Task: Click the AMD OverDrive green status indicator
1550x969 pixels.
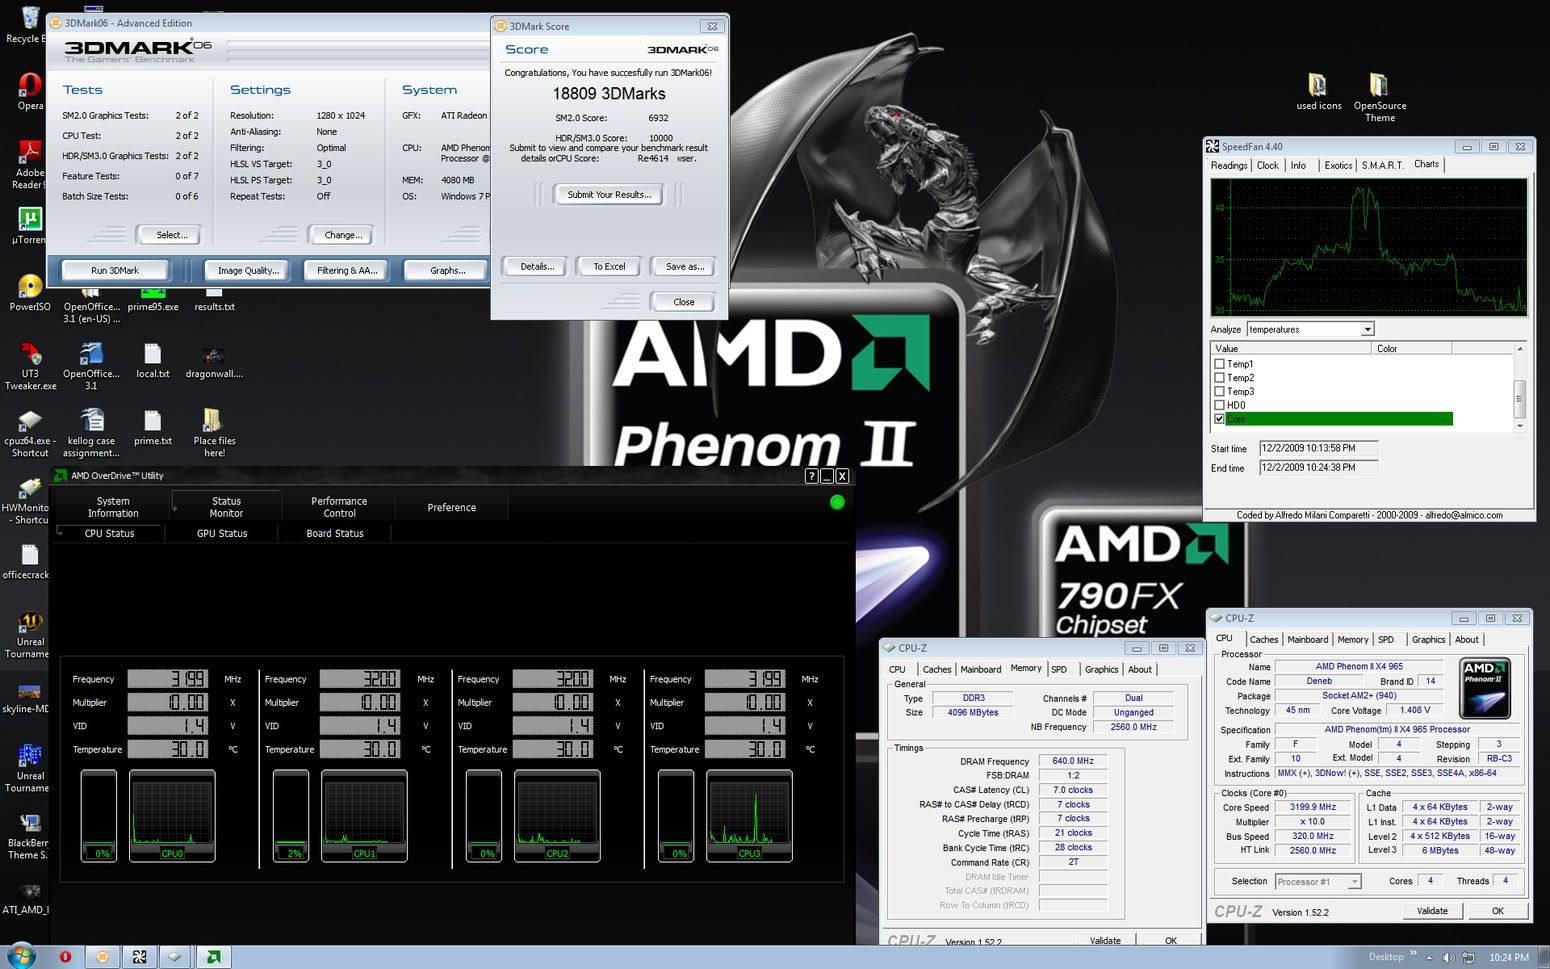Action: pyautogui.click(x=837, y=502)
